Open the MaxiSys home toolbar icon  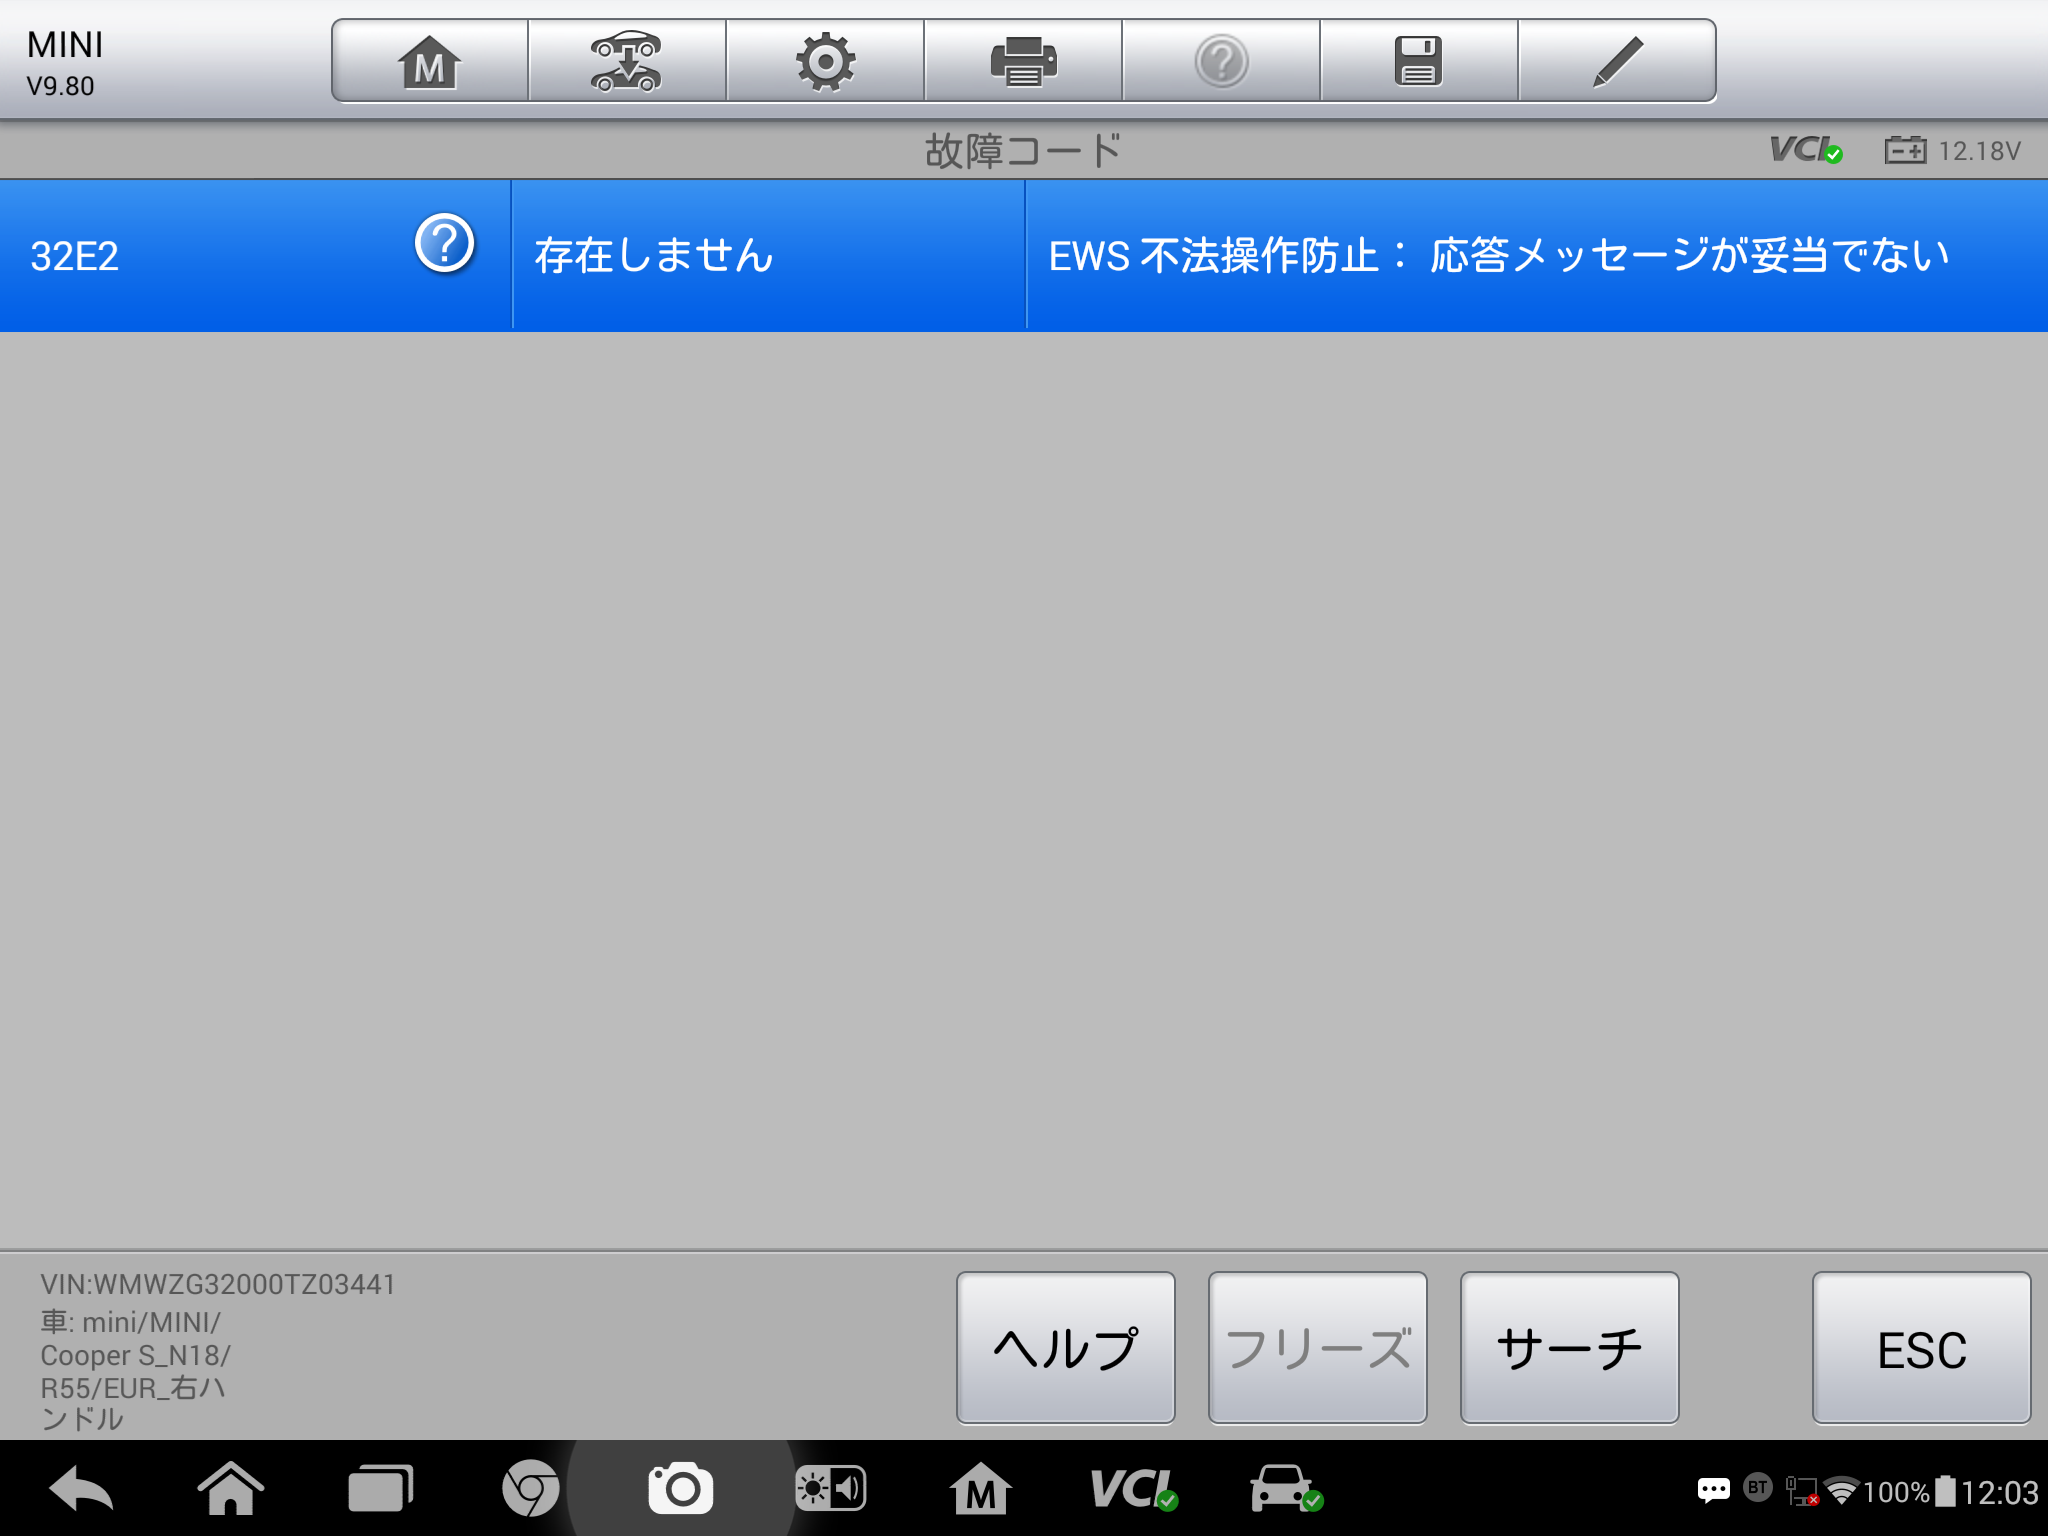430,61
